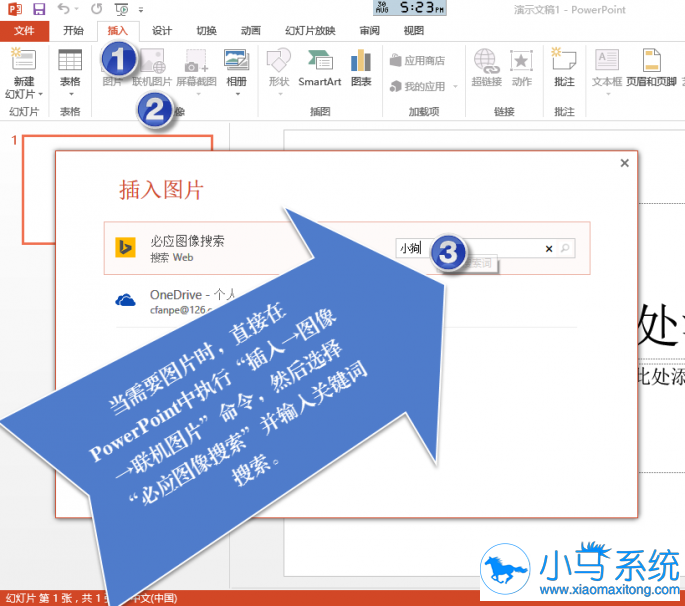685x606 pixels.
Task: Click 我的应用 button
Action: pos(418,87)
